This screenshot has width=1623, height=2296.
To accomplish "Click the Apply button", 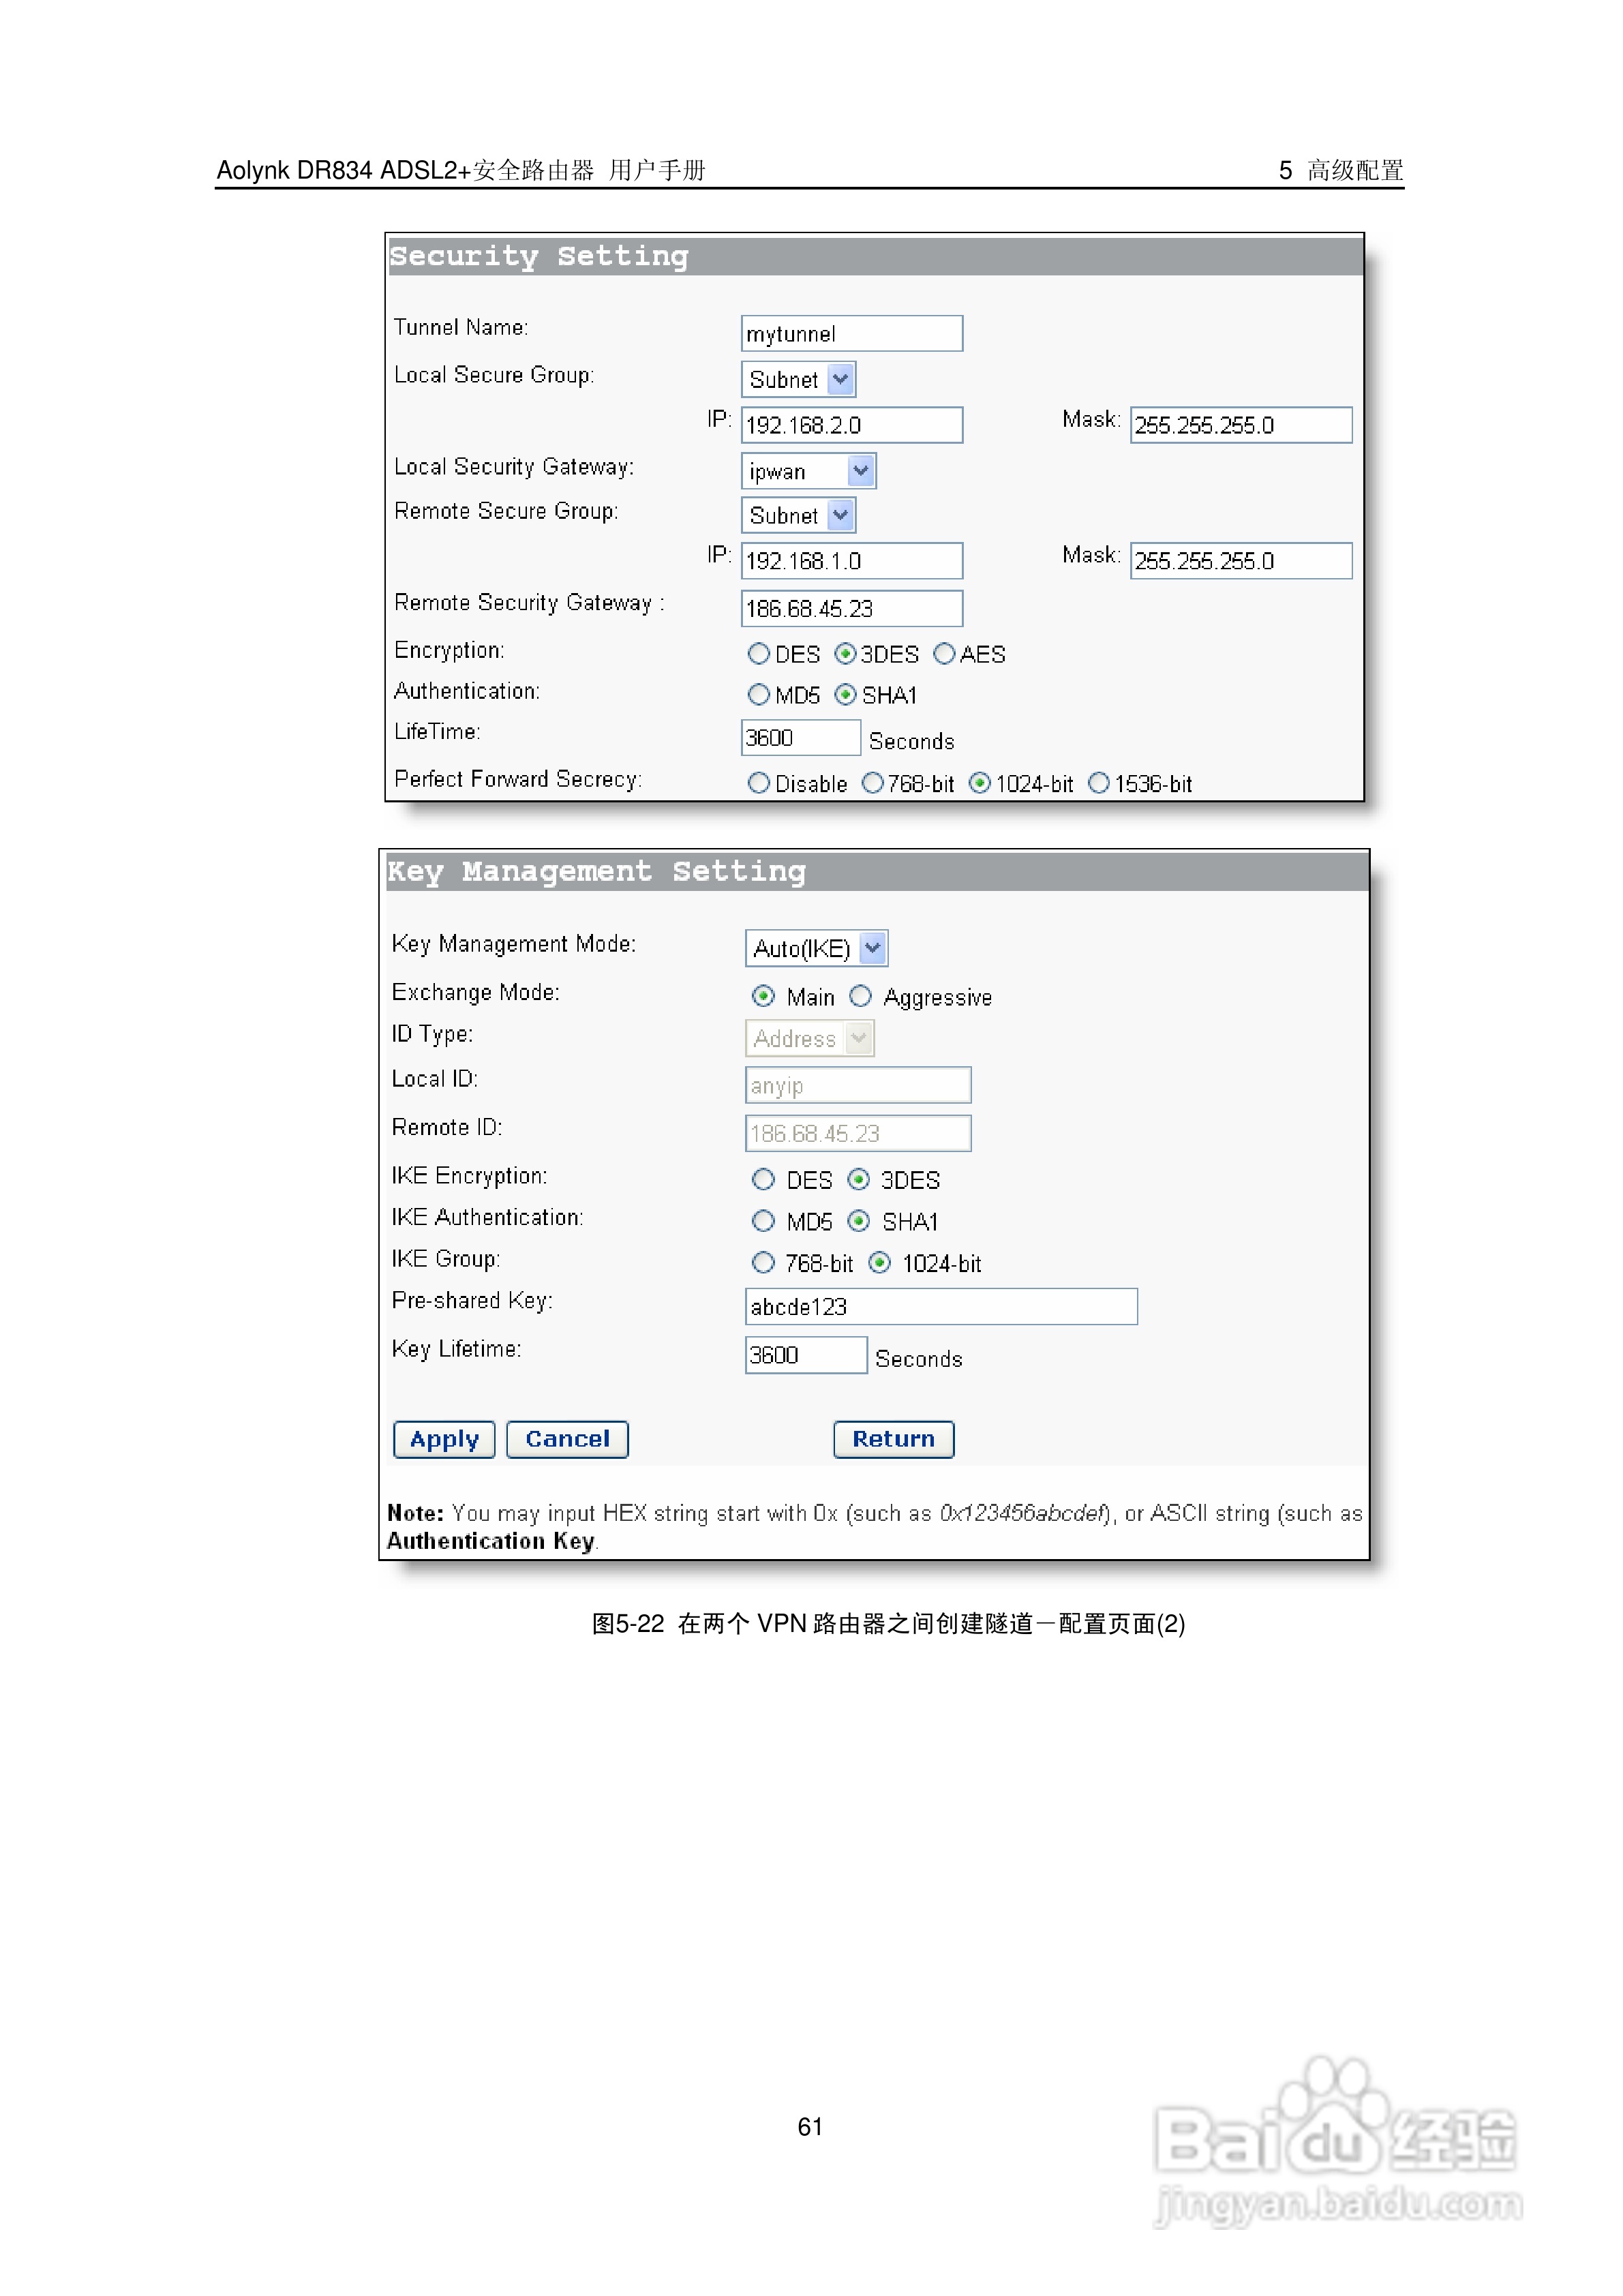I will tap(444, 1440).
